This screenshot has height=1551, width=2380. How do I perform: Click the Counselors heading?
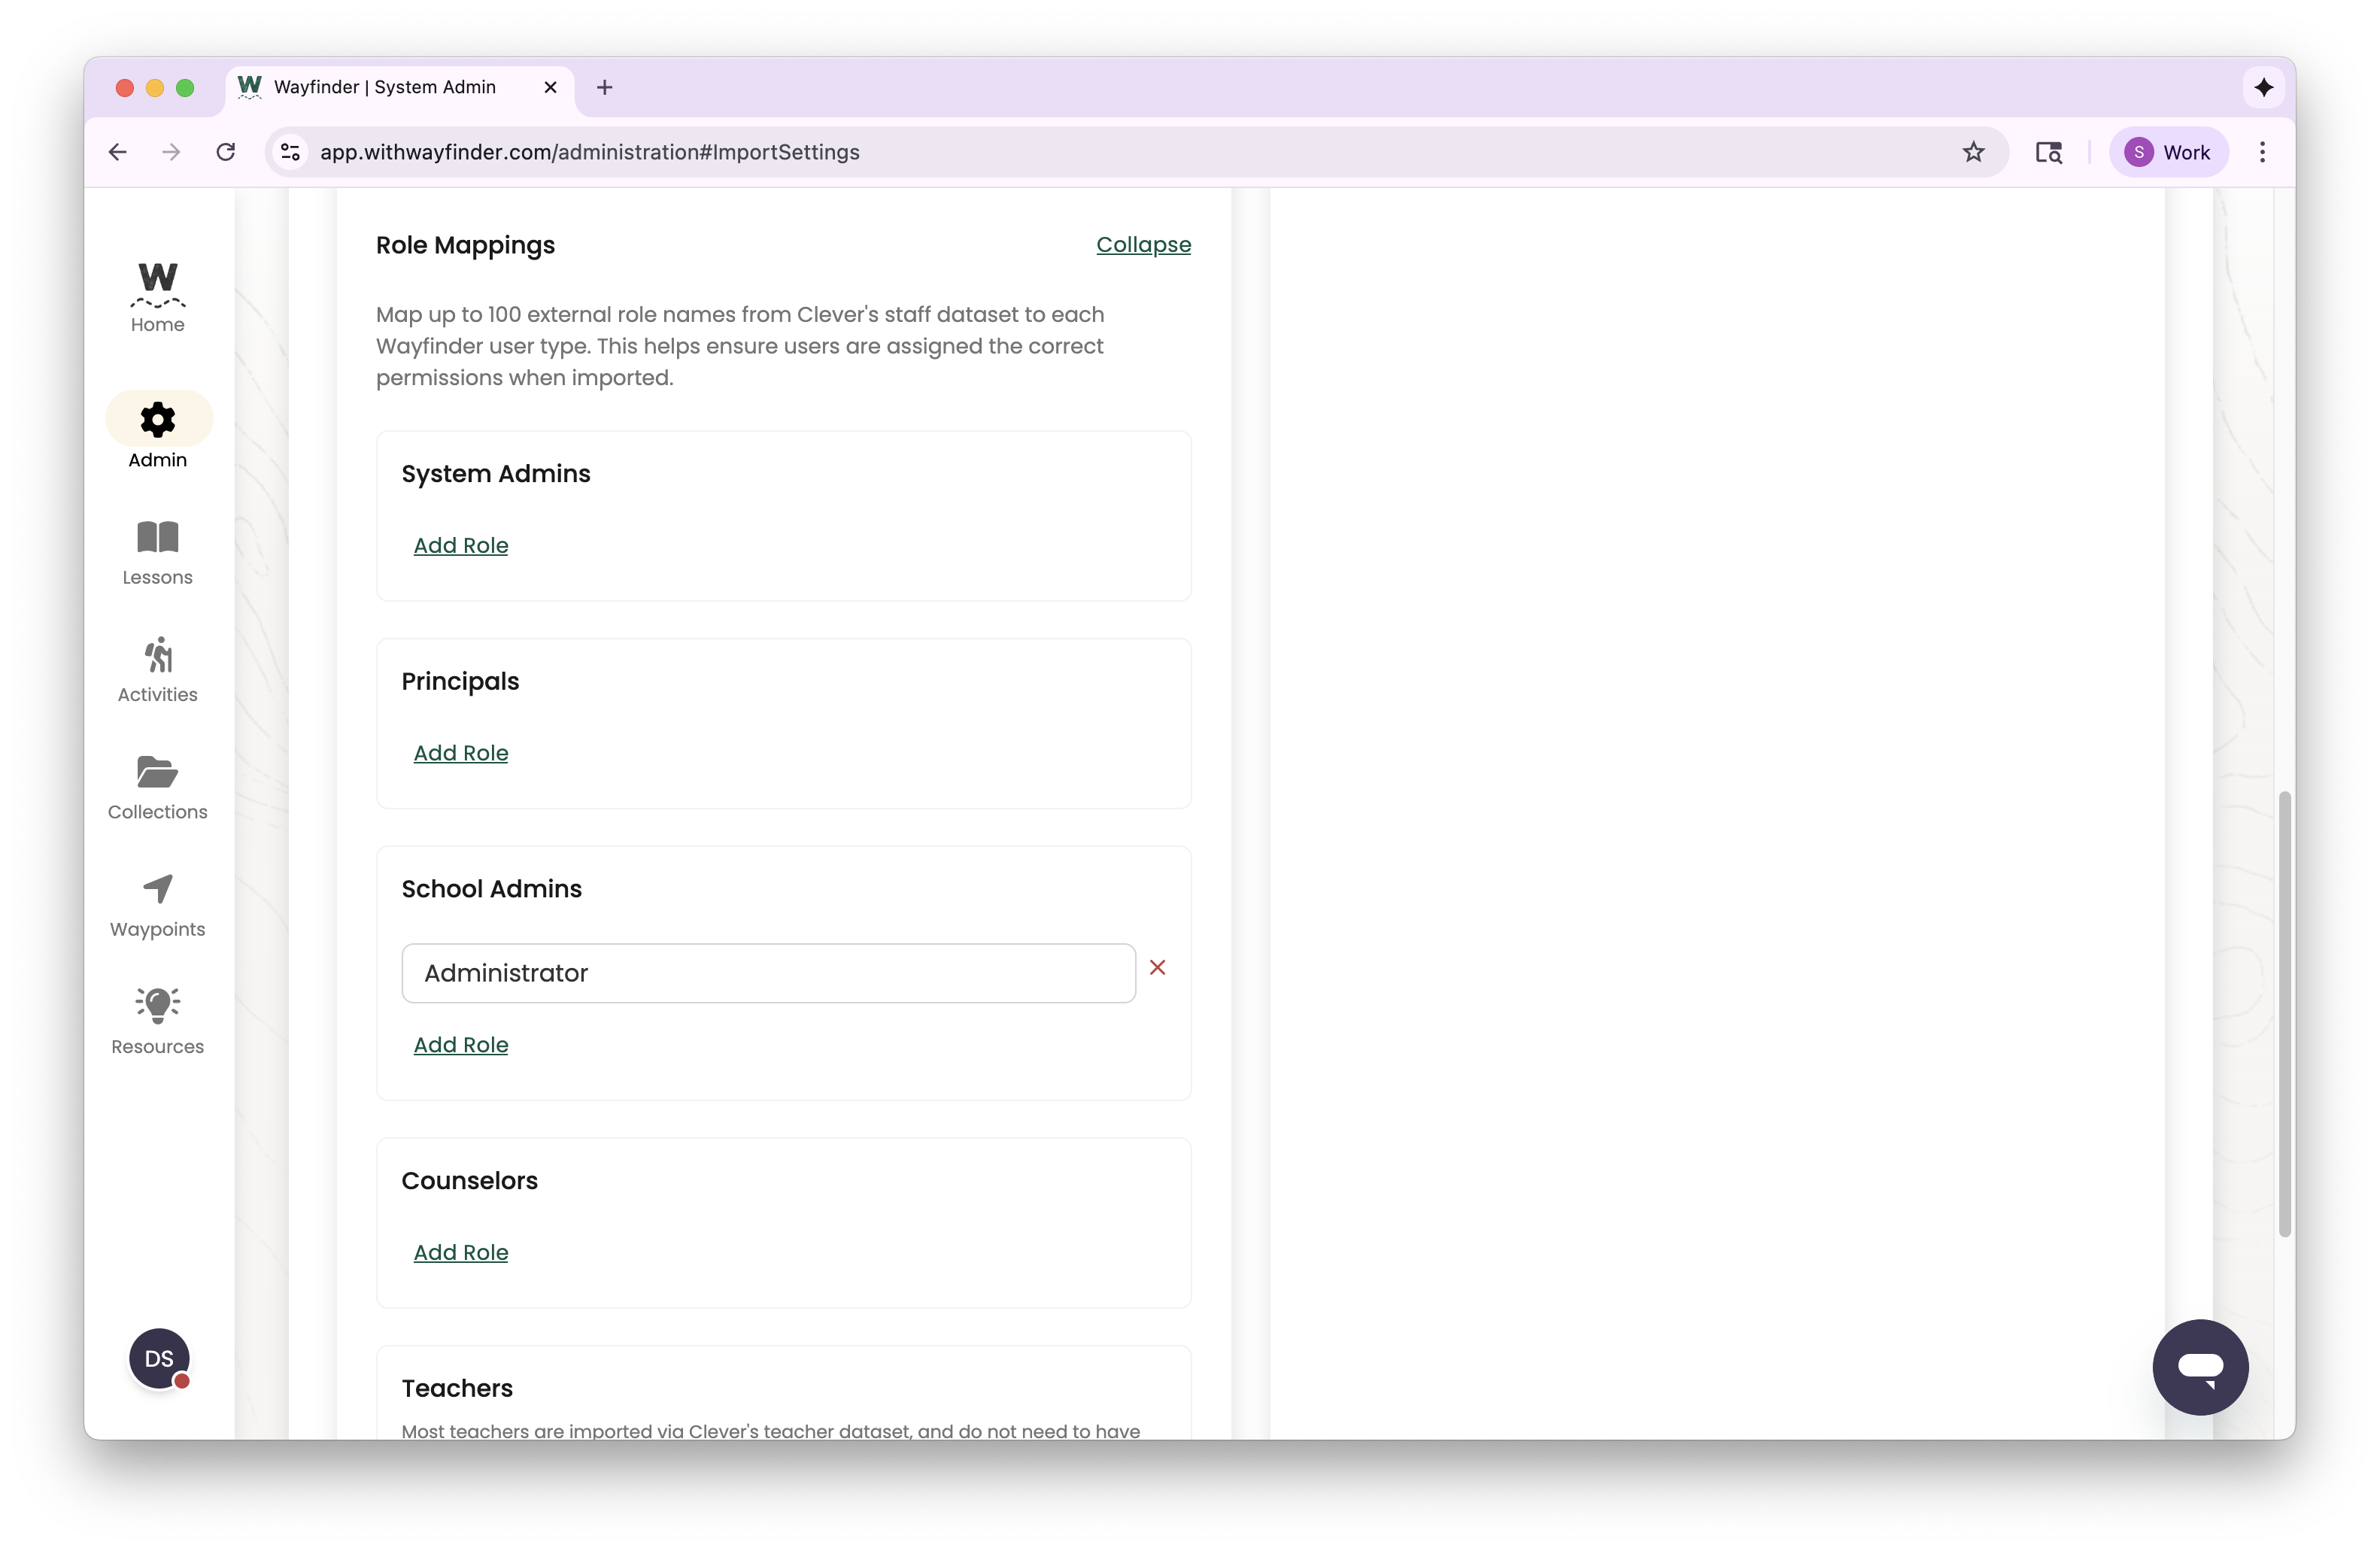[x=469, y=1181]
